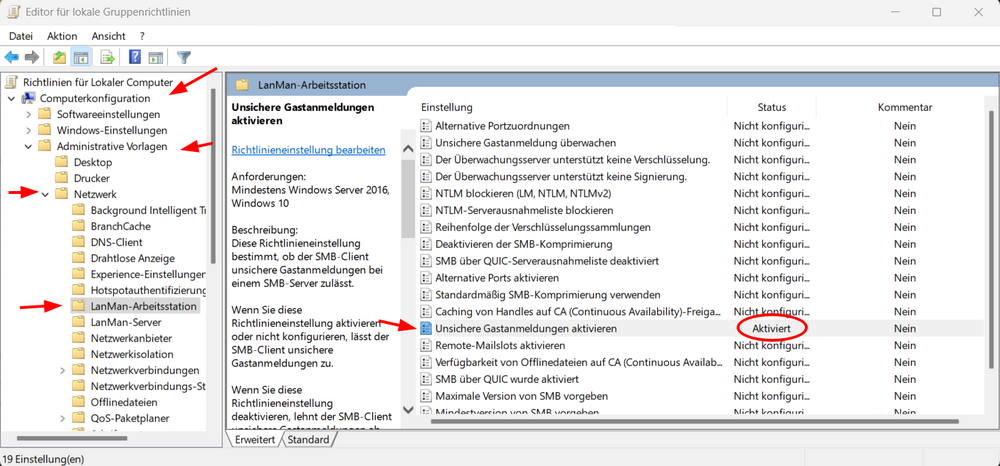
Task: Open the Aktion menu
Action: (x=62, y=36)
